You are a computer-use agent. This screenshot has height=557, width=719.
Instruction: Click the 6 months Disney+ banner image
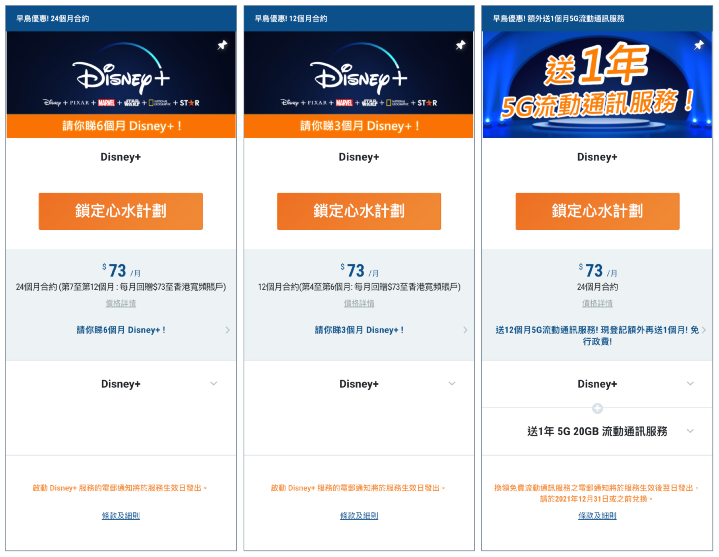(121, 84)
